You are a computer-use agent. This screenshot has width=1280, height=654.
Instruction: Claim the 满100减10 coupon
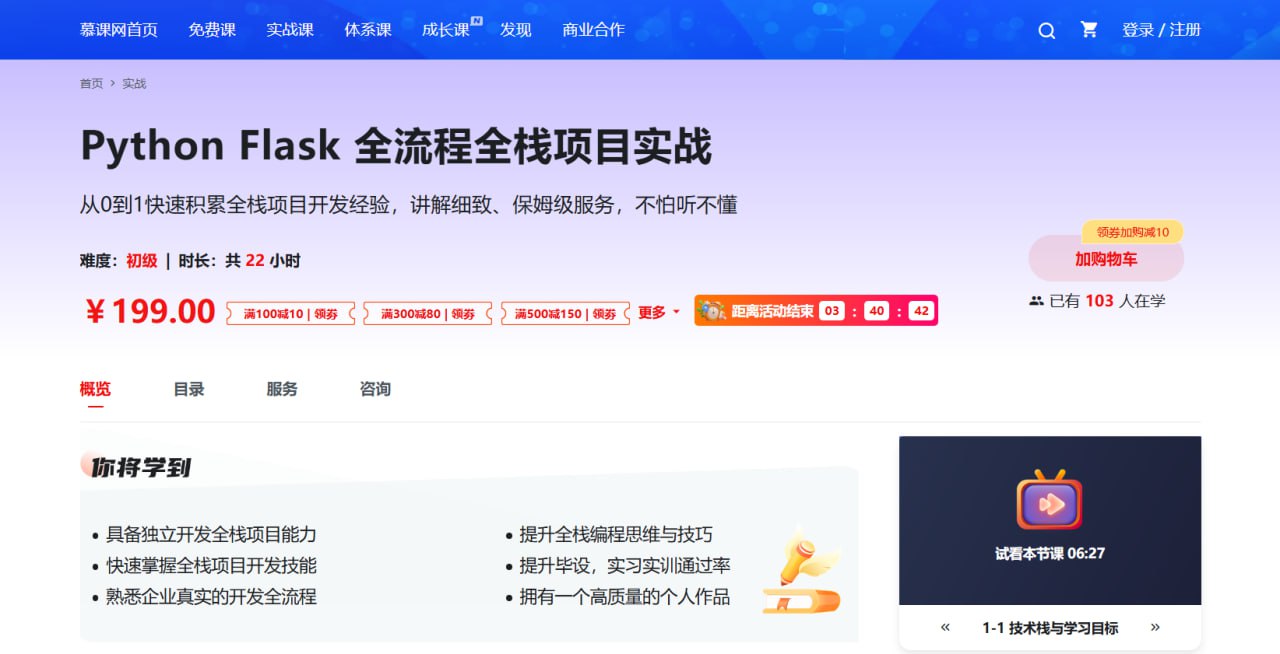tap(291, 311)
